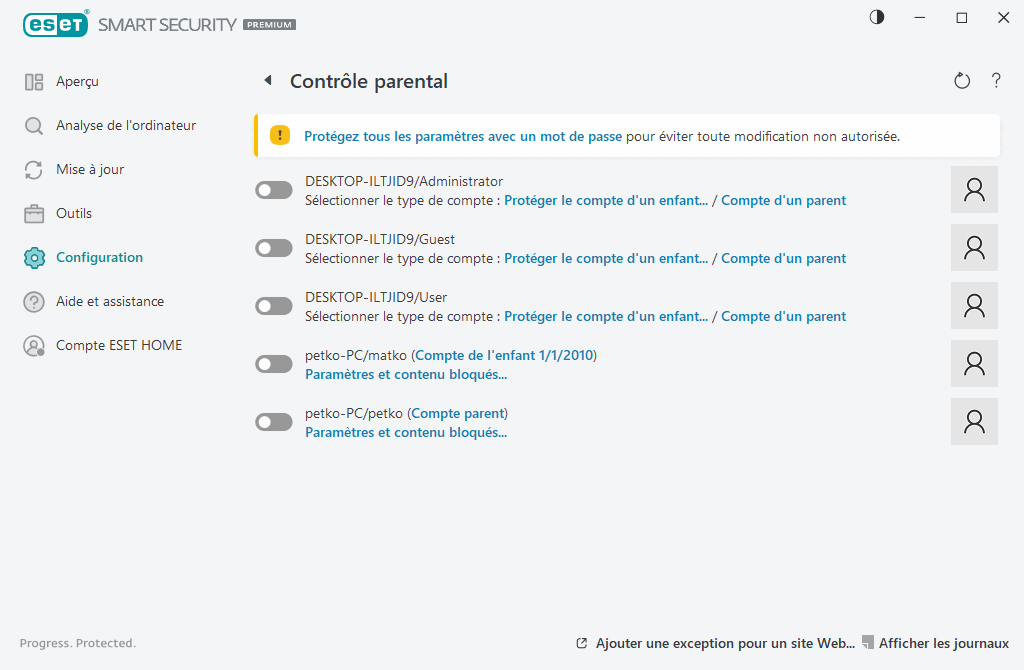Turn on the DESKTOP-ILTJID9/User toggle
Viewport: 1024px width, 670px height.
(x=274, y=306)
